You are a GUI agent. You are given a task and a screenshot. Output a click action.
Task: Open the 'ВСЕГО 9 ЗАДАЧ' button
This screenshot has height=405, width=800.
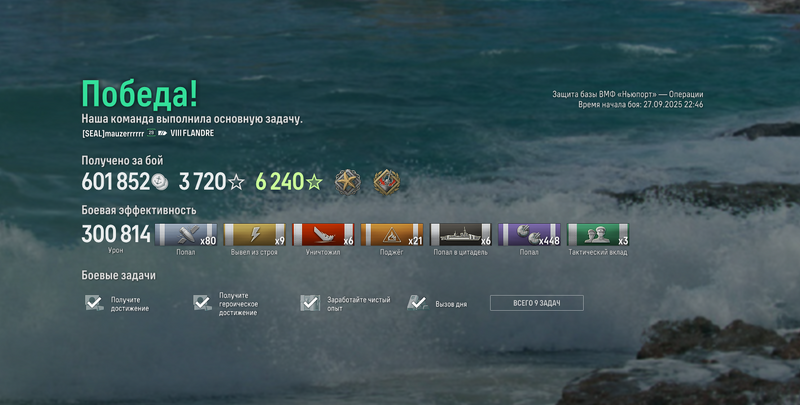tap(537, 303)
